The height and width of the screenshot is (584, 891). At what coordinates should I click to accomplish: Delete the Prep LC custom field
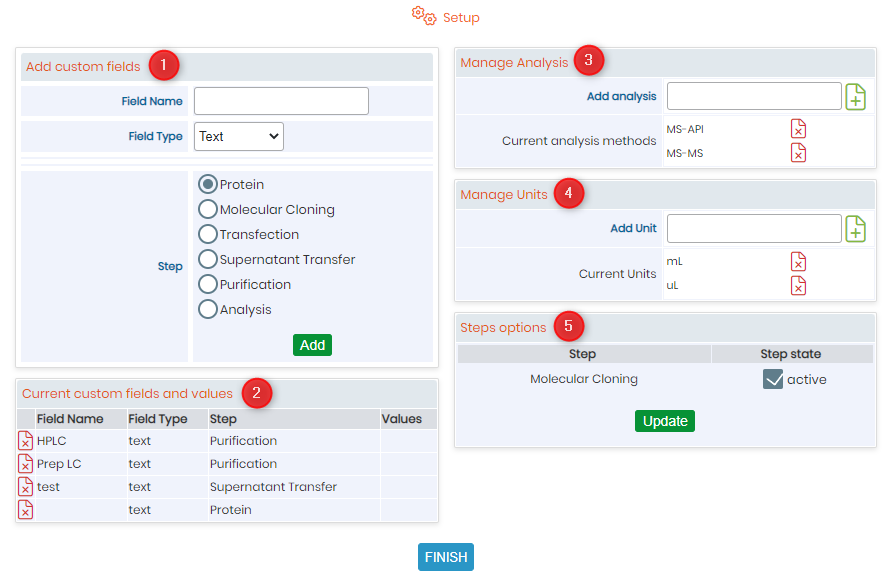click(x=26, y=464)
